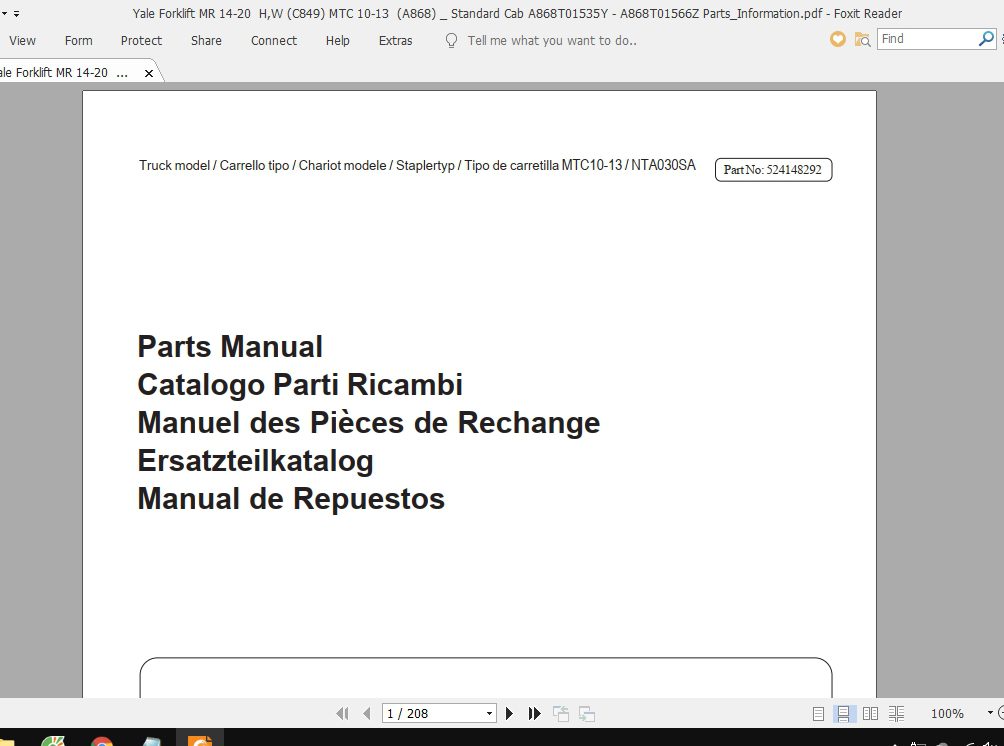
Task: Open the blue eraser-shaped taskbar icon
Action: tap(150, 742)
